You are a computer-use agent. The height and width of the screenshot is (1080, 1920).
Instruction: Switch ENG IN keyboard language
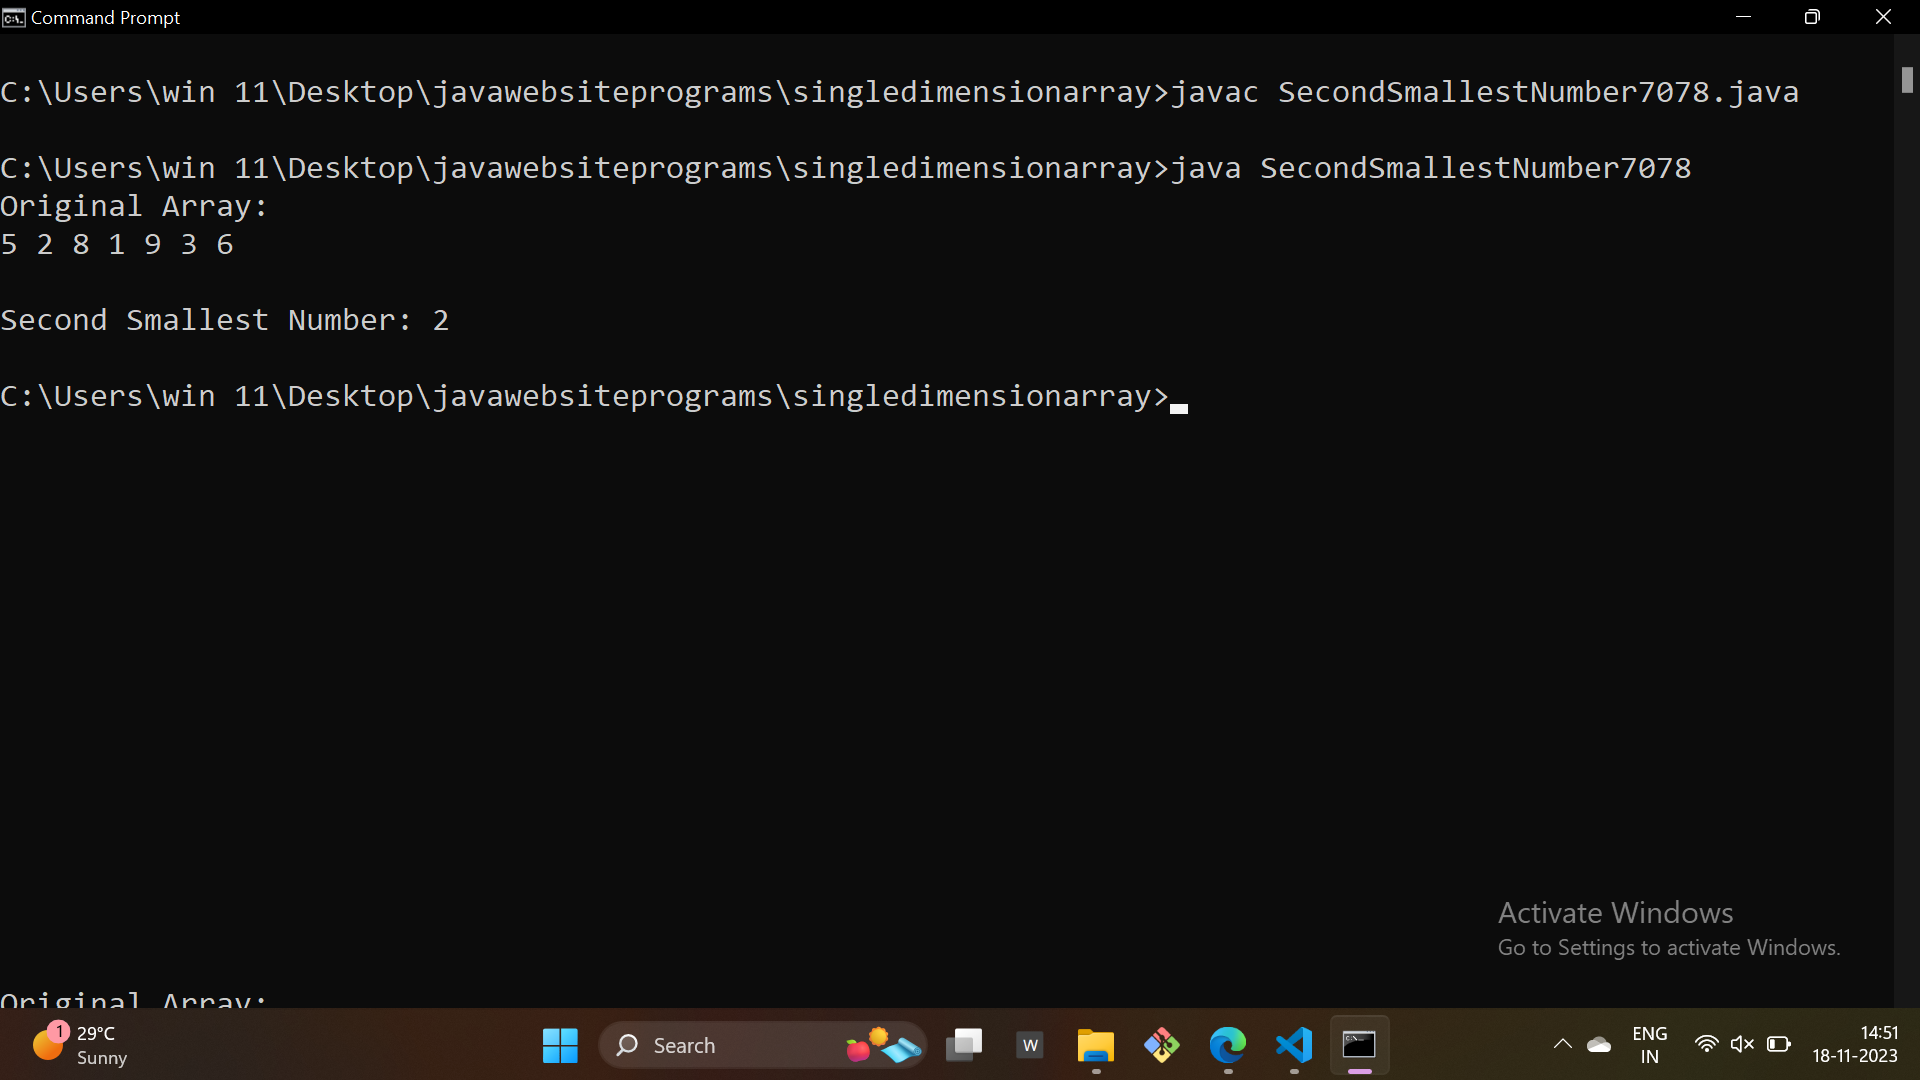[1649, 1045]
